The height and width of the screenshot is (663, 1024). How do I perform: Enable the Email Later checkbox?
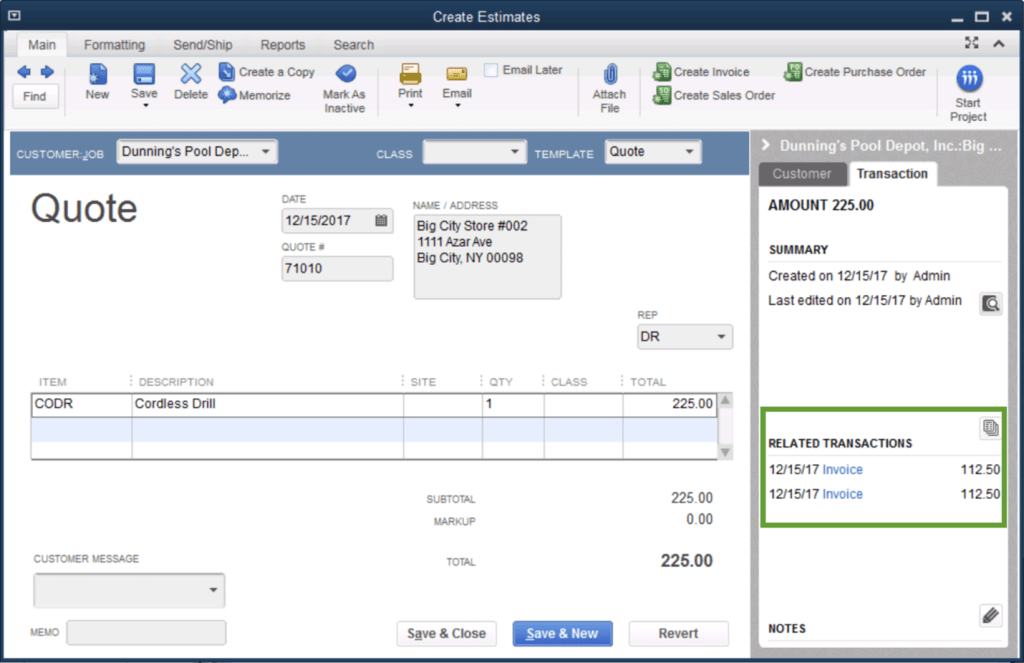click(491, 70)
